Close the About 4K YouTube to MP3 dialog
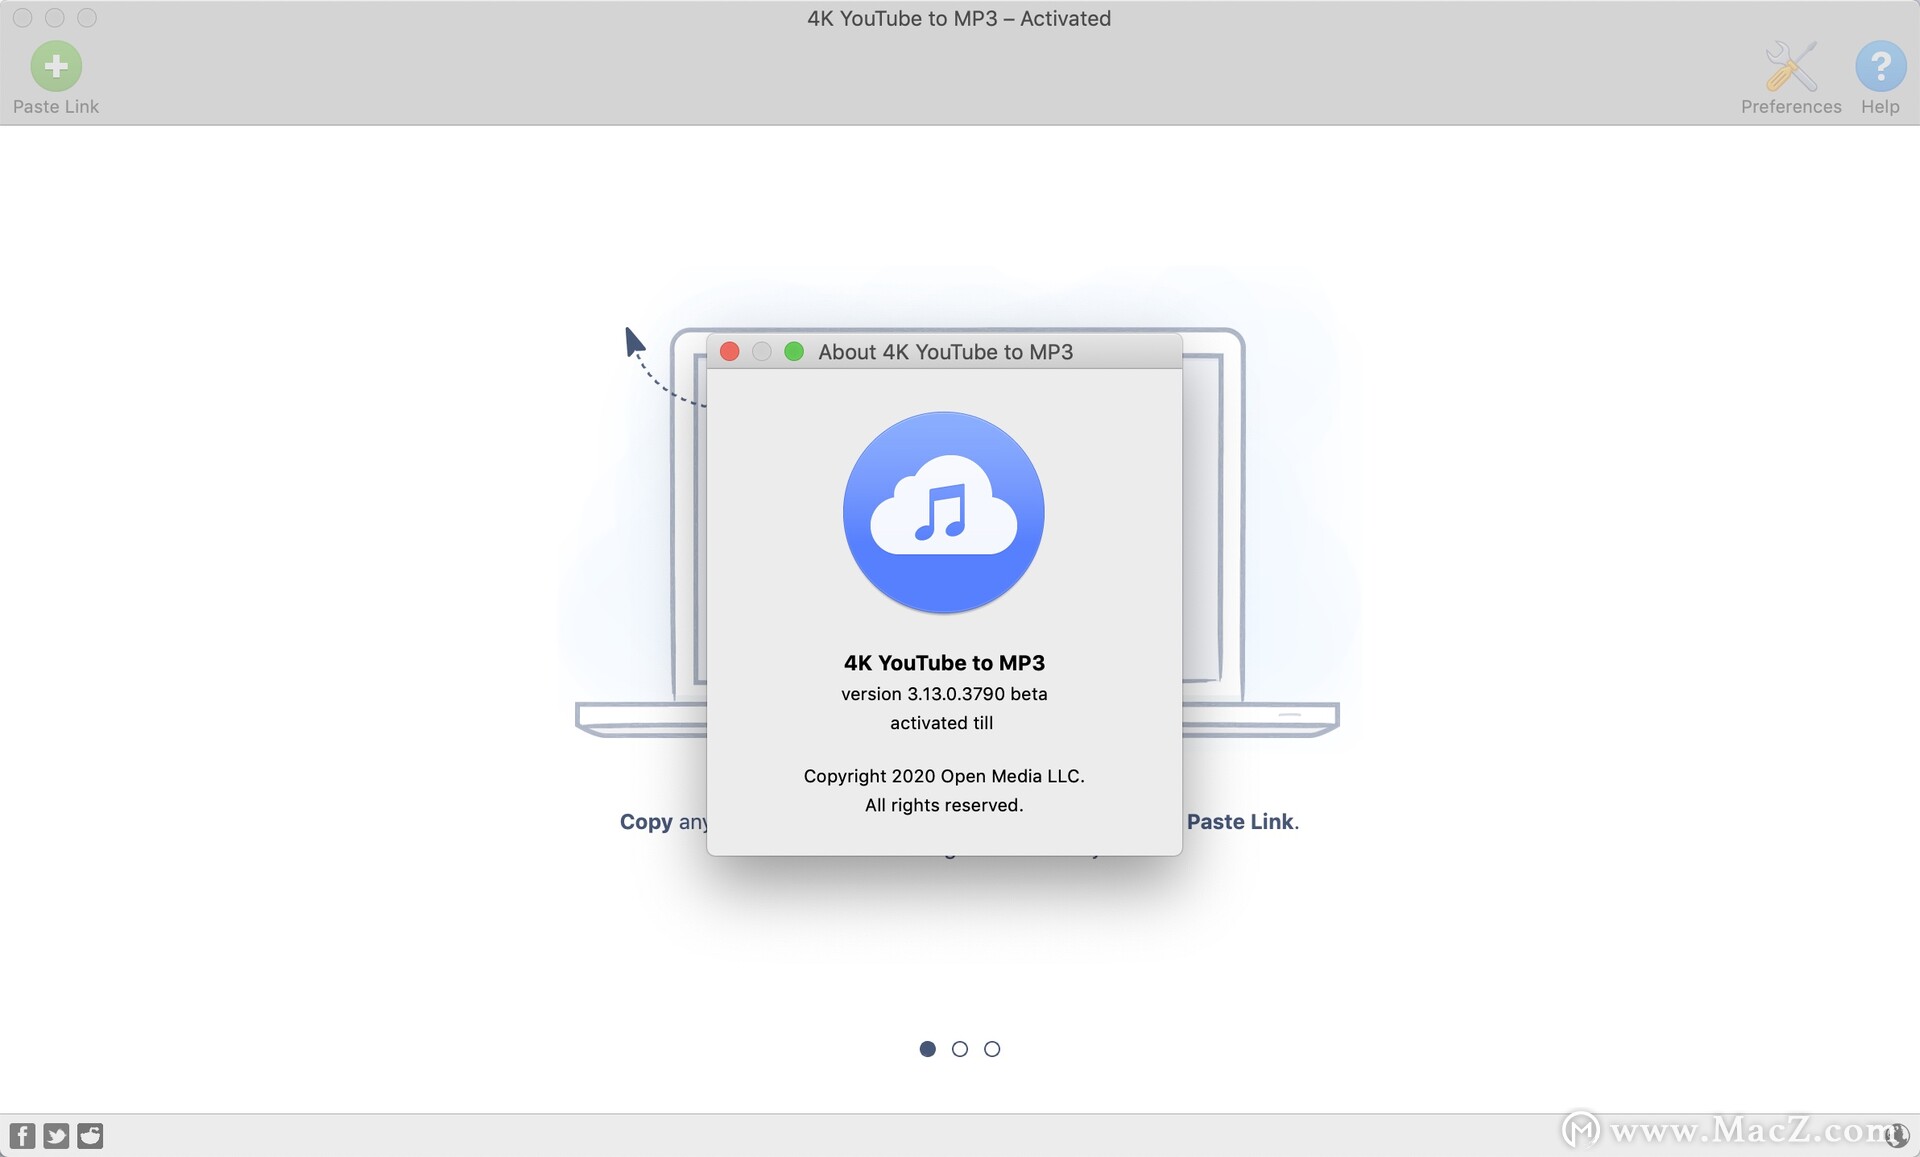The width and height of the screenshot is (1920, 1157). pos(730,352)
